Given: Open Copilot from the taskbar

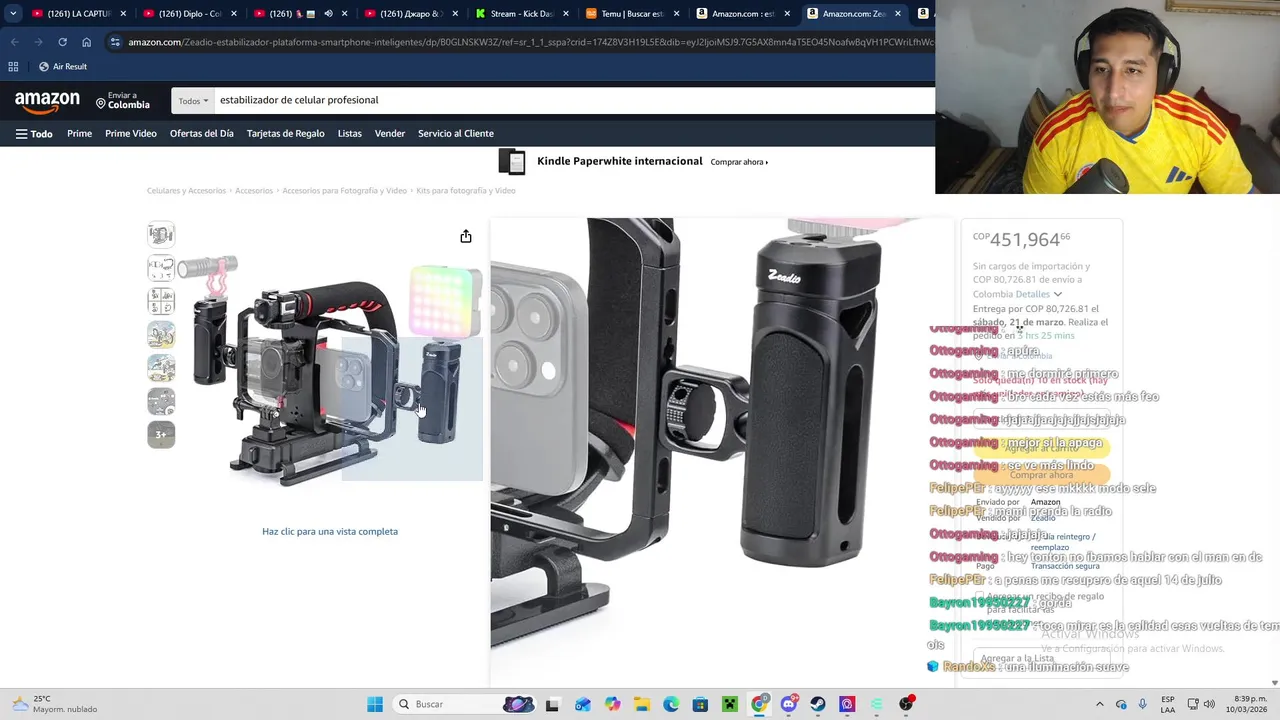Looking at the screenshot, I should click(612, 704).
